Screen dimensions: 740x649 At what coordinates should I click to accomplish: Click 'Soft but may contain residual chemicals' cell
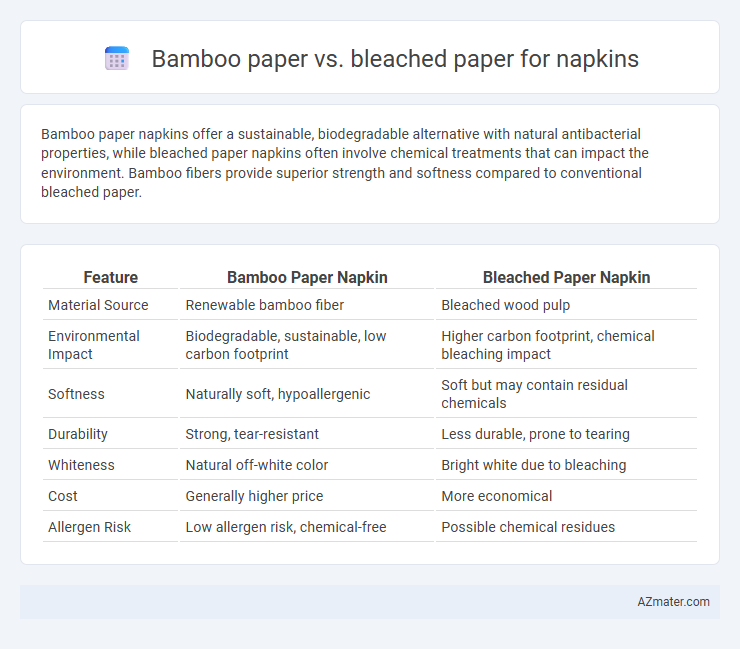point(535,394)
